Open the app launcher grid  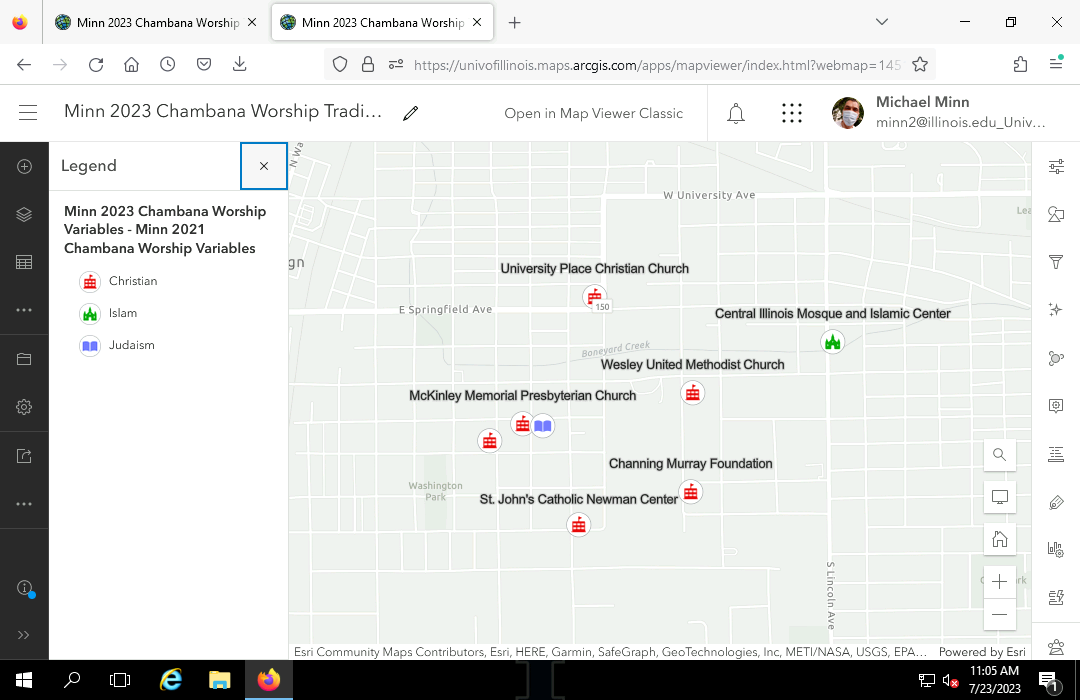point(792,113)
